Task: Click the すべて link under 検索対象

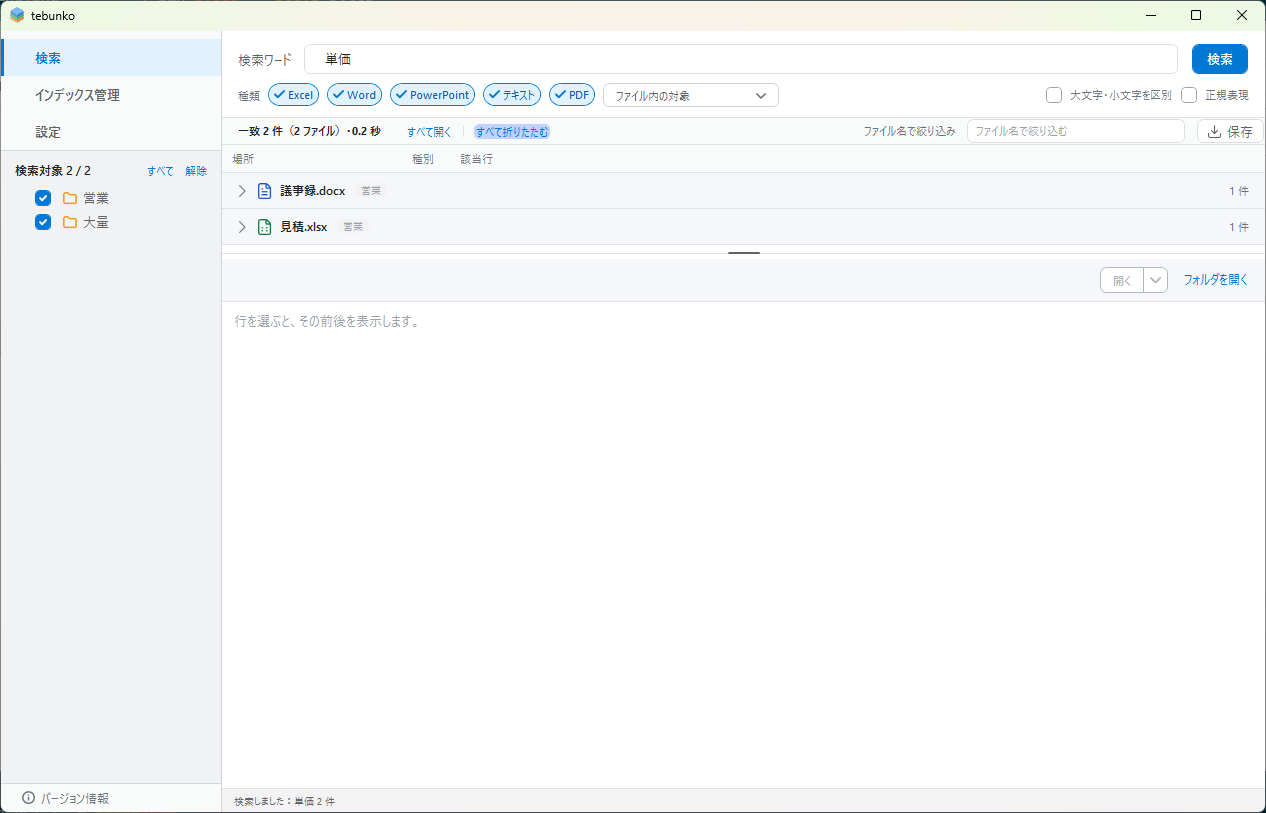Action: click(x=160, y=171)
